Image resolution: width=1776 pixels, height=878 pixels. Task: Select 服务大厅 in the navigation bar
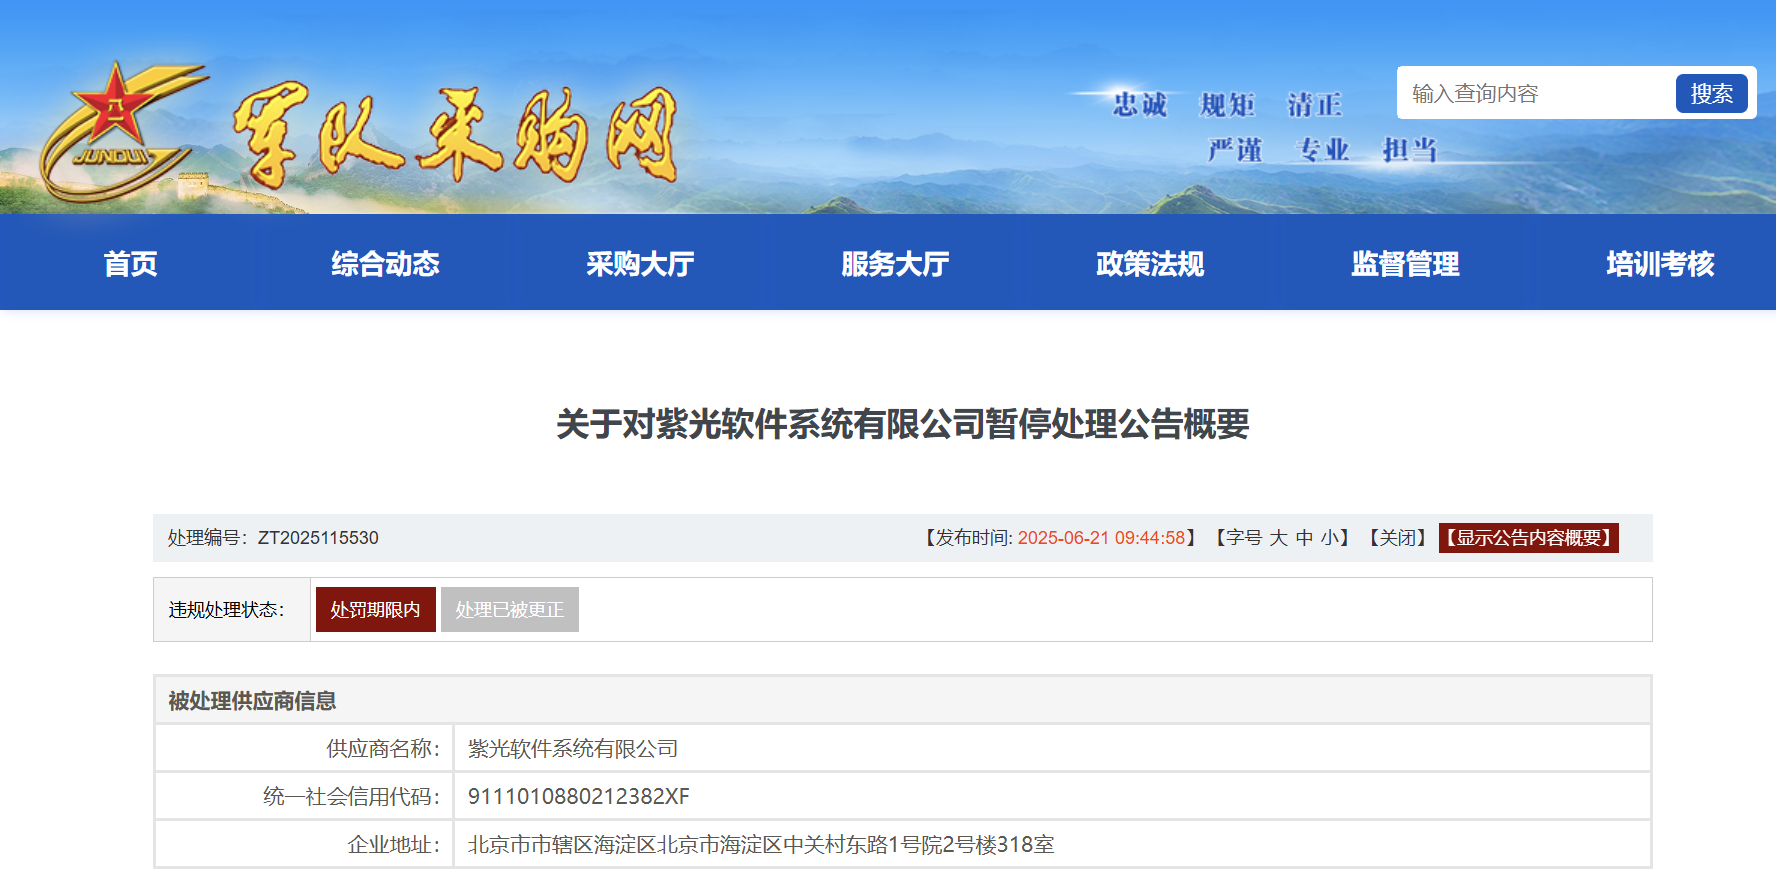[896, 264]
